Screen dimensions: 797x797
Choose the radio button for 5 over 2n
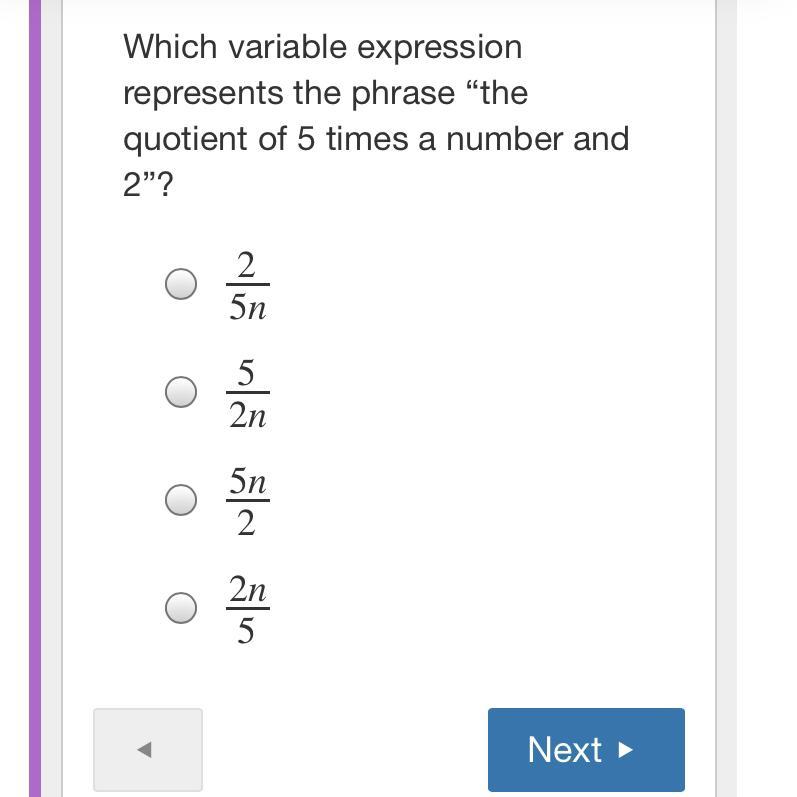[x=181, y=392]
